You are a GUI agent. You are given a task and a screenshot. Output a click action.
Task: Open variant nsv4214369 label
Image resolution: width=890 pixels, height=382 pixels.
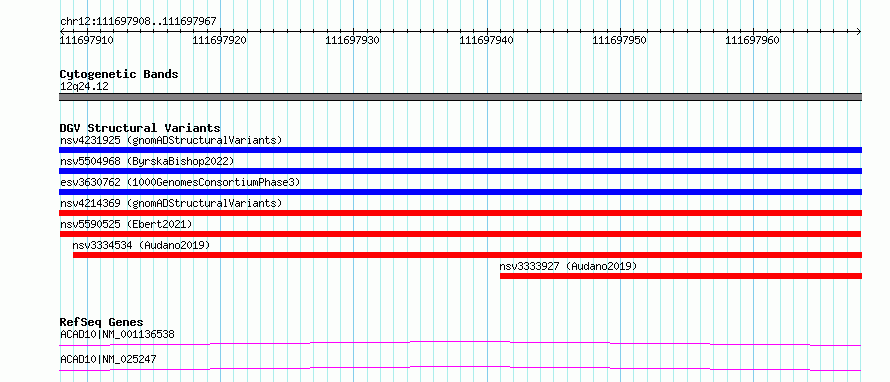click(171, 203)
